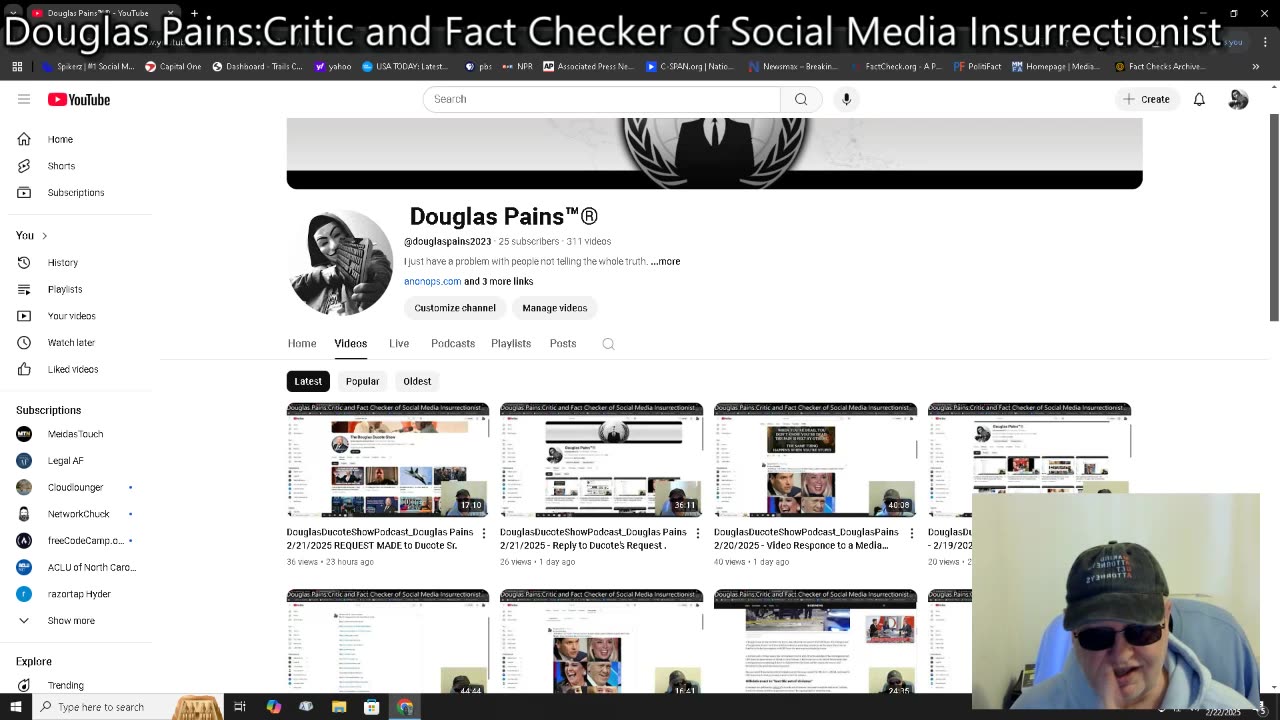Click the page vertical scrollbar

coord(1274,219)
